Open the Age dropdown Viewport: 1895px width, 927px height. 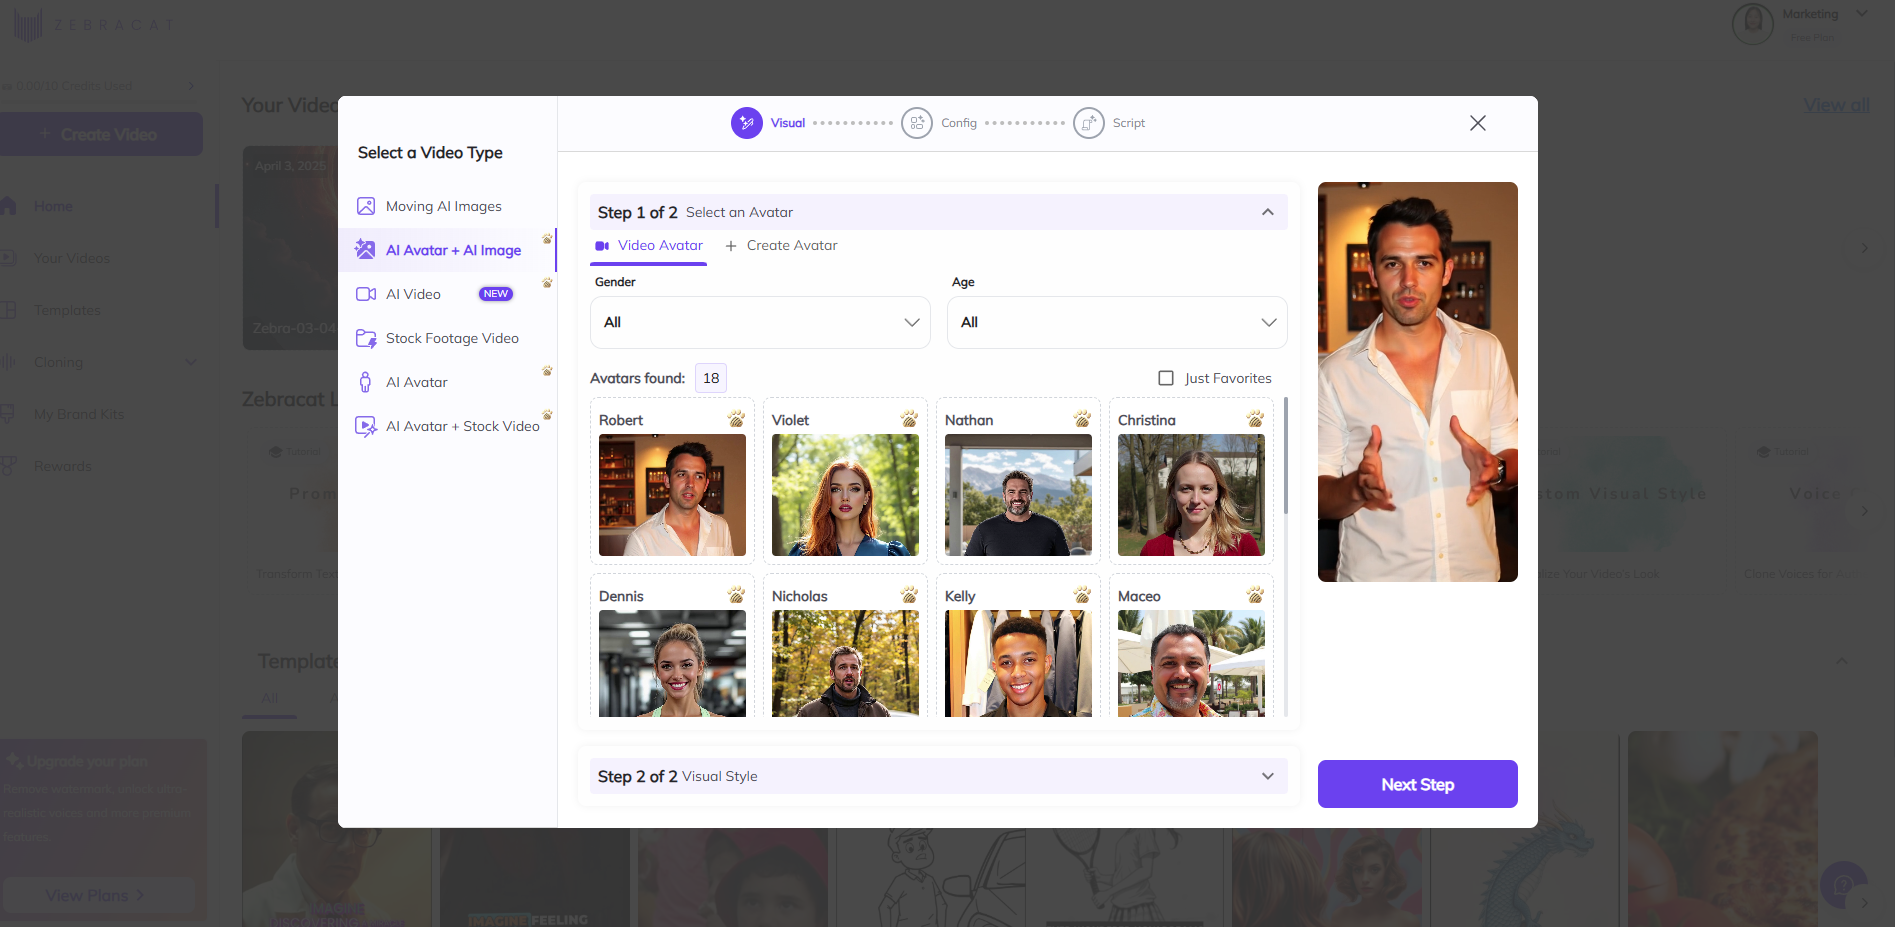(x=1117, y=322)
